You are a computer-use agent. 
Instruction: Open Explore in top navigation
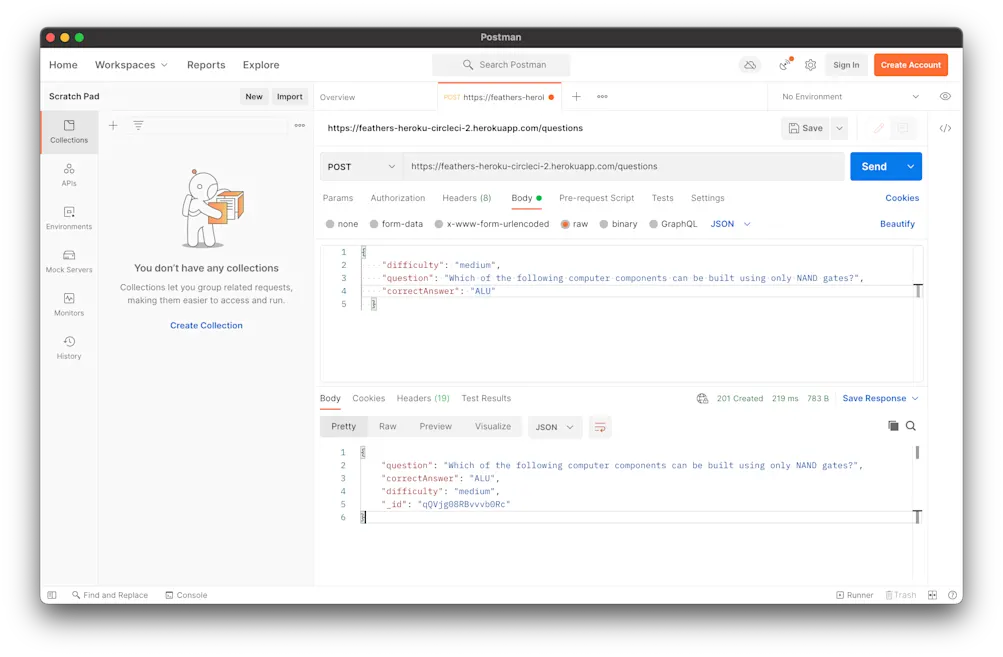(261, 65)
